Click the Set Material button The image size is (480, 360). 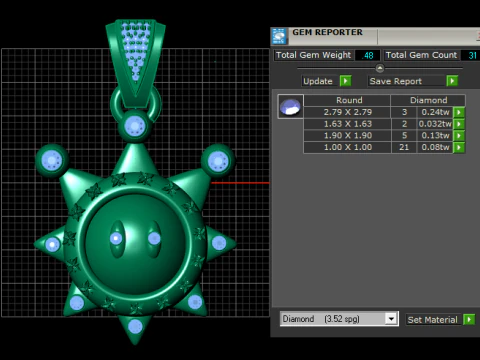click(432, 320)
